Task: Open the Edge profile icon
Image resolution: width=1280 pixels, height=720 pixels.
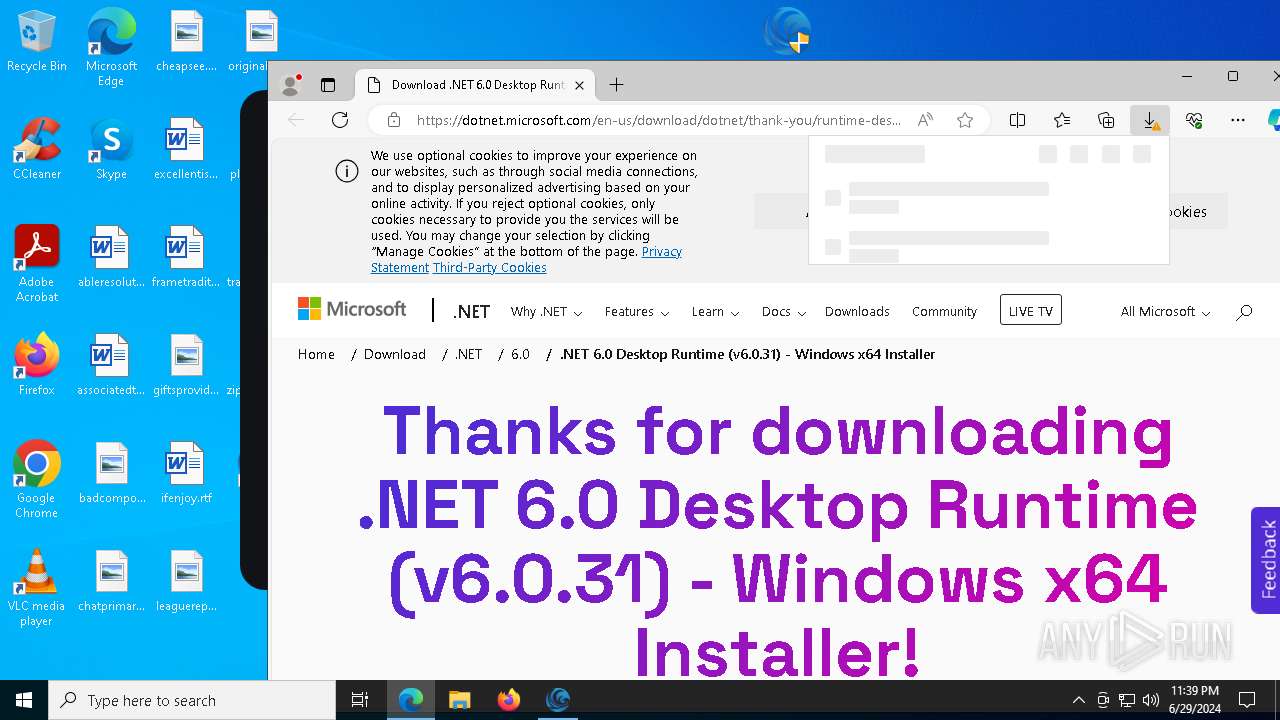Action: click(291, 85)
